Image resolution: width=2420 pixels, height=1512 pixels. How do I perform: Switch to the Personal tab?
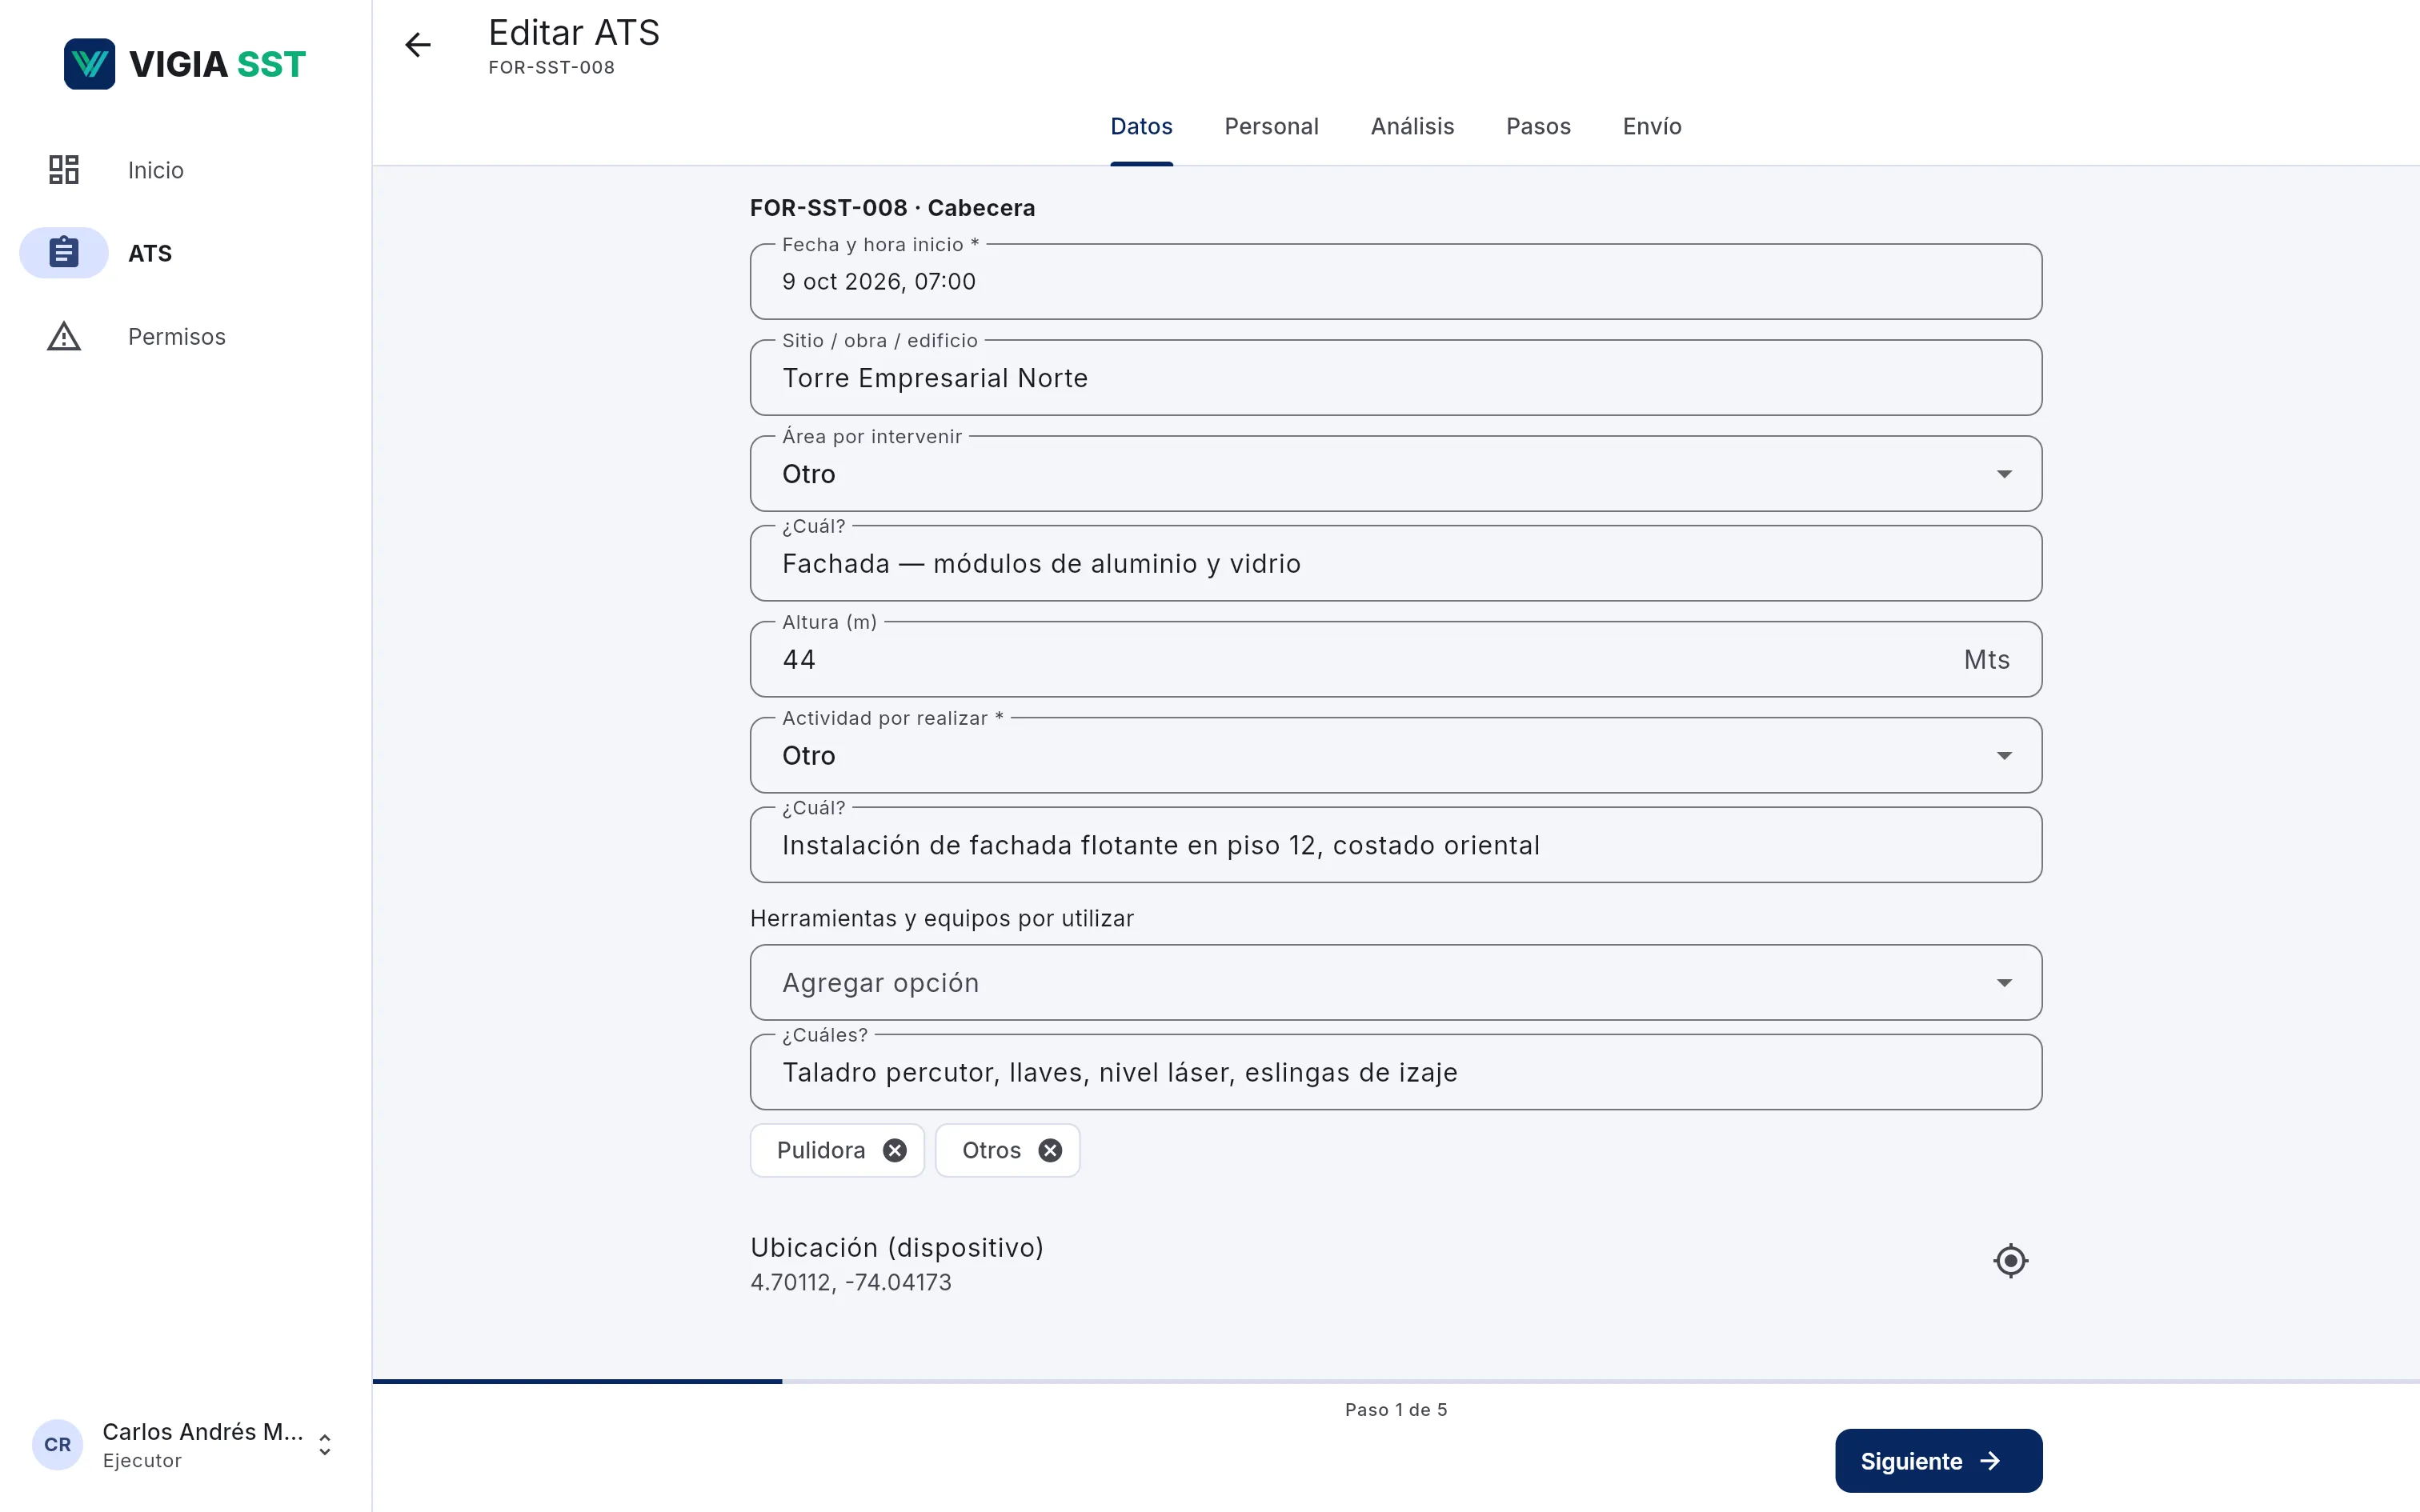1271,127
